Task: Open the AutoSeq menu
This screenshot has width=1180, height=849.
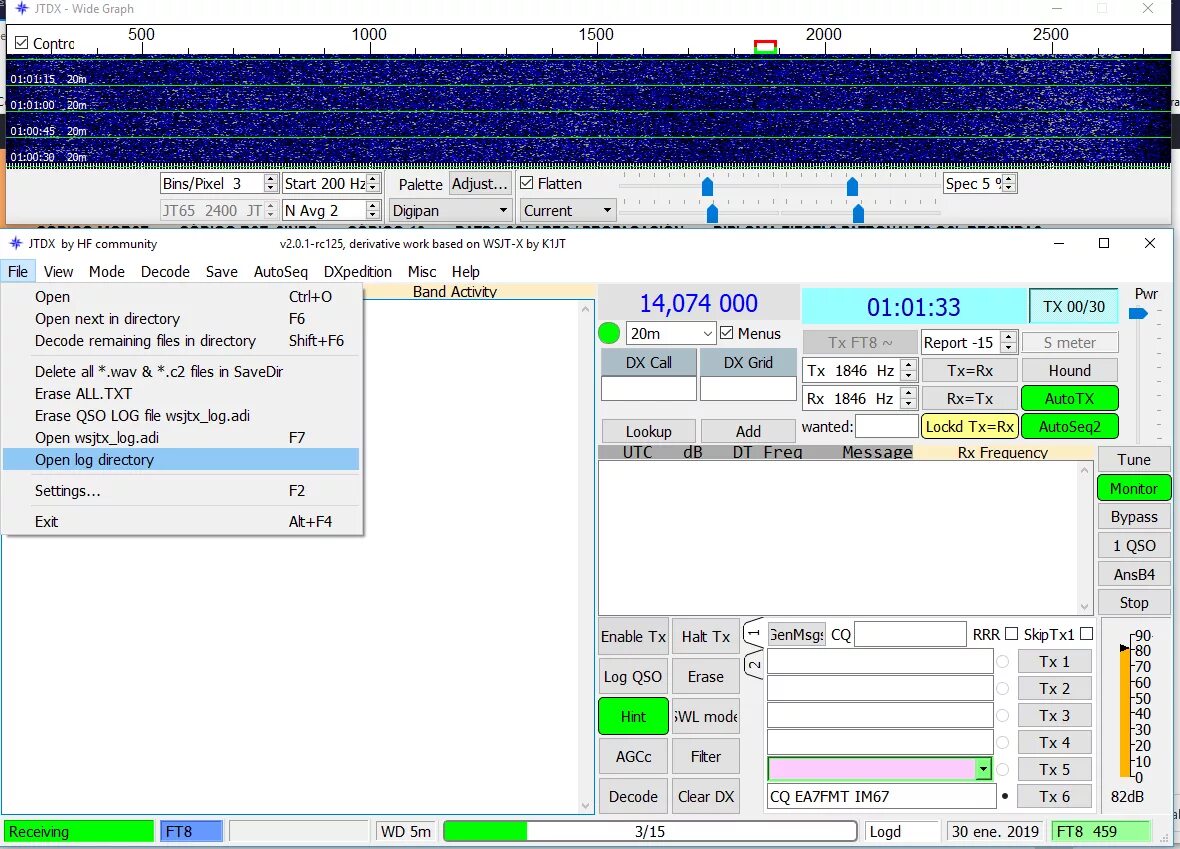Action: pos(281,272)
